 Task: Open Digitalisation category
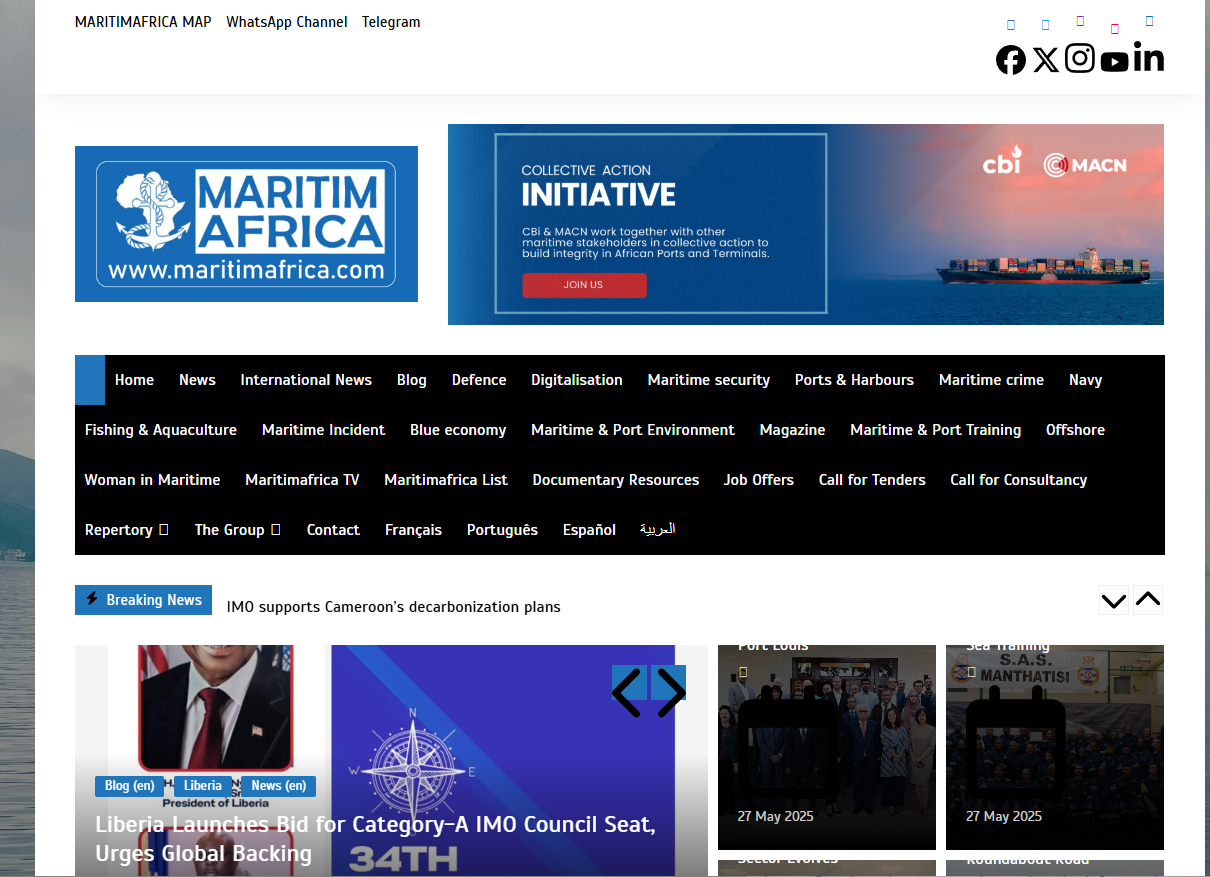point(577,380)
